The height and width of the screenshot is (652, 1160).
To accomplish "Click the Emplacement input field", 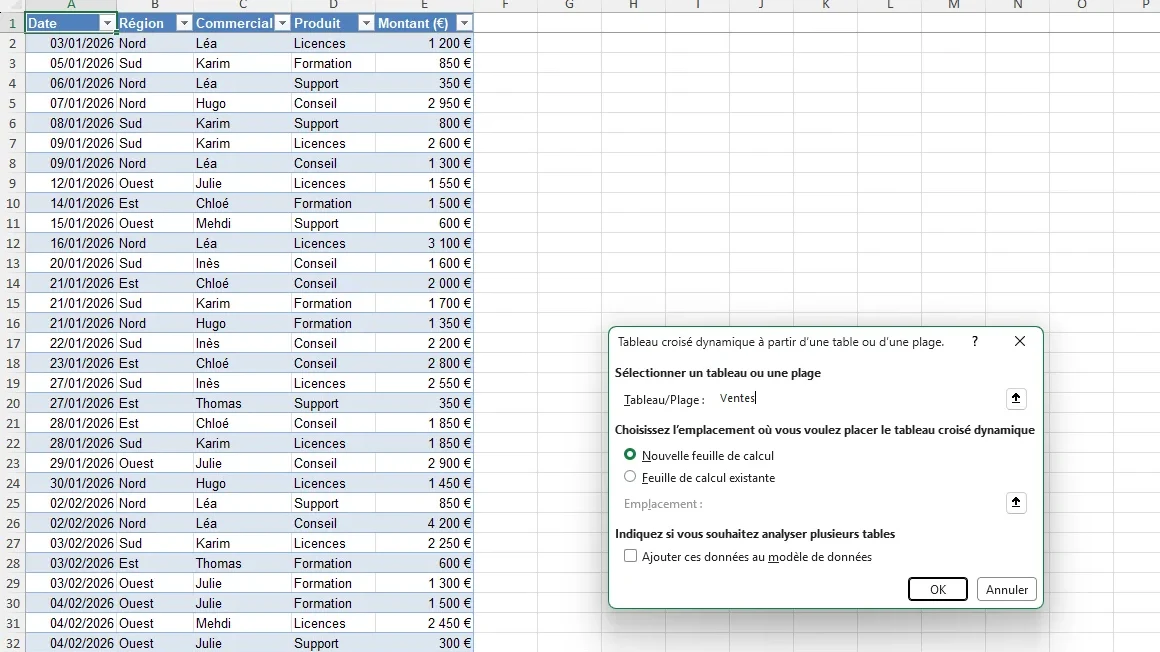I will (x=858, y=503).
